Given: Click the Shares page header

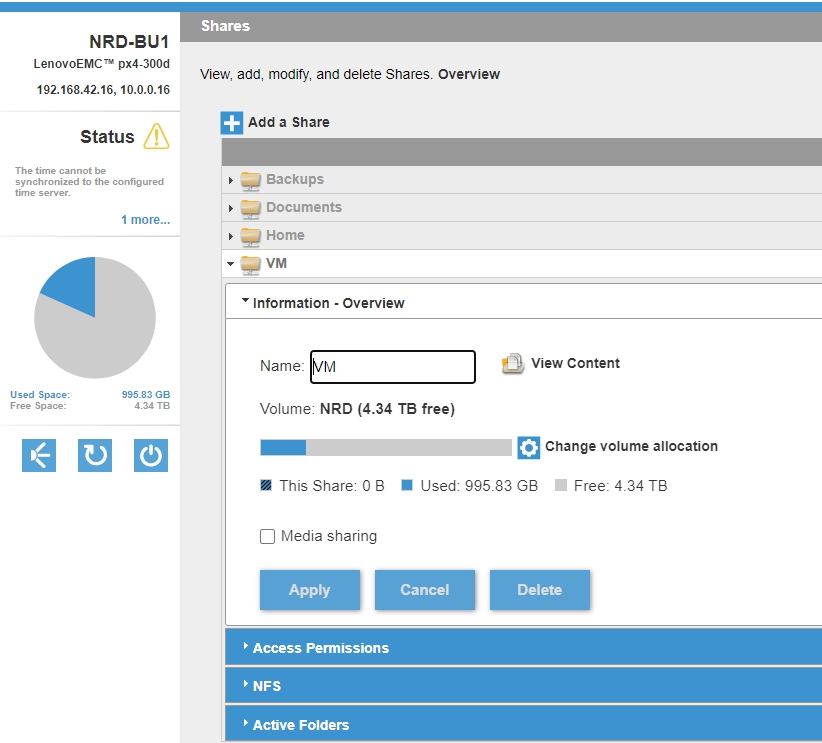Looking at the screenshot, I should (225, 26).
